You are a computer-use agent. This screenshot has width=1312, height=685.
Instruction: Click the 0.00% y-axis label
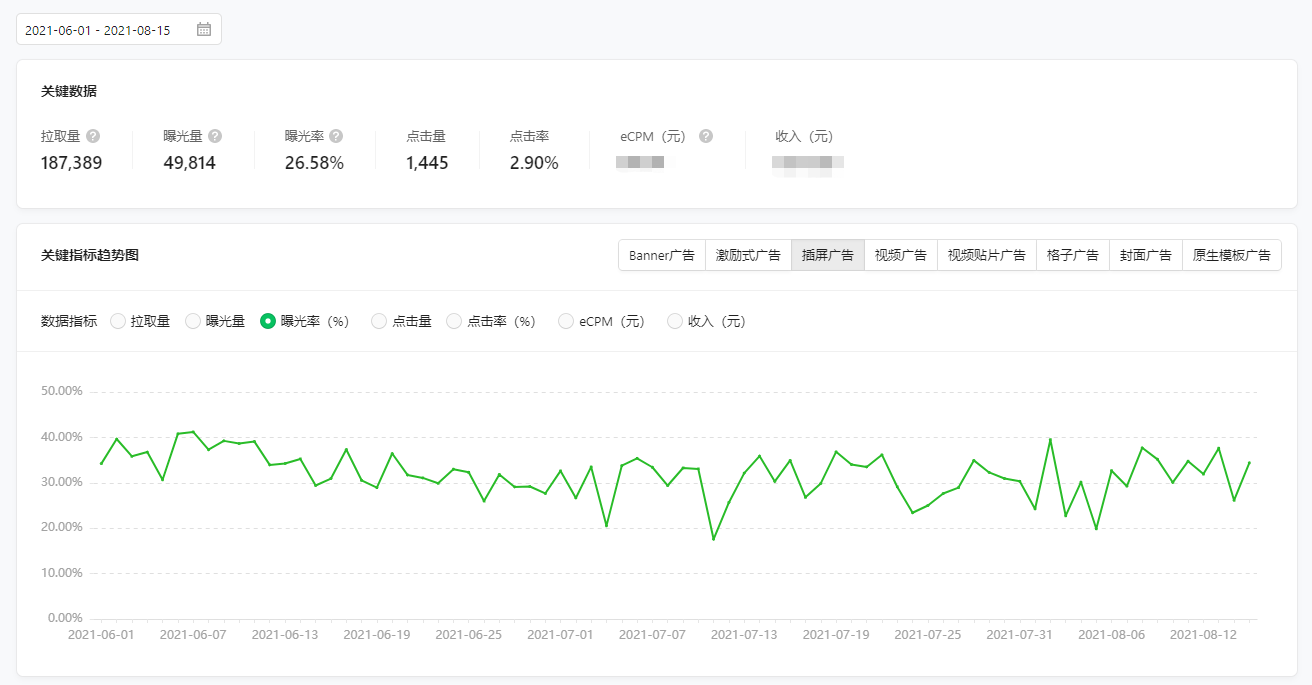pos(65,618)
